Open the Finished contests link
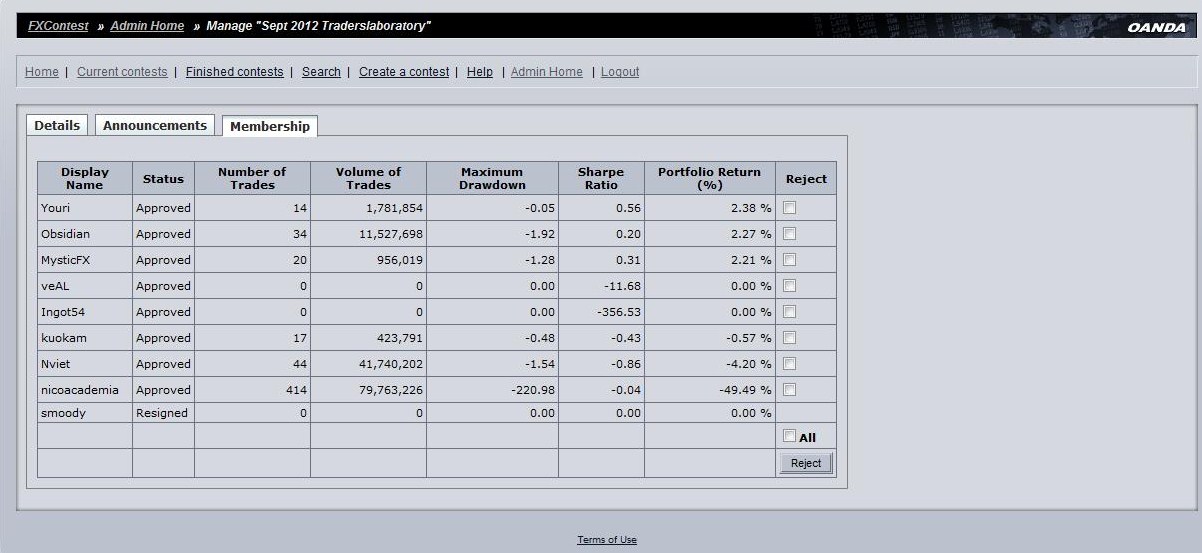 (x=235, y=72)
